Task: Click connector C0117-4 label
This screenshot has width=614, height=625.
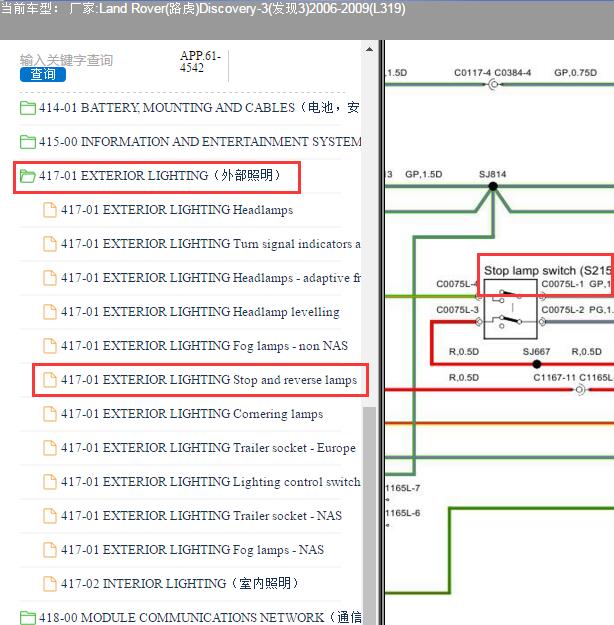Action: tap(472, 73)
